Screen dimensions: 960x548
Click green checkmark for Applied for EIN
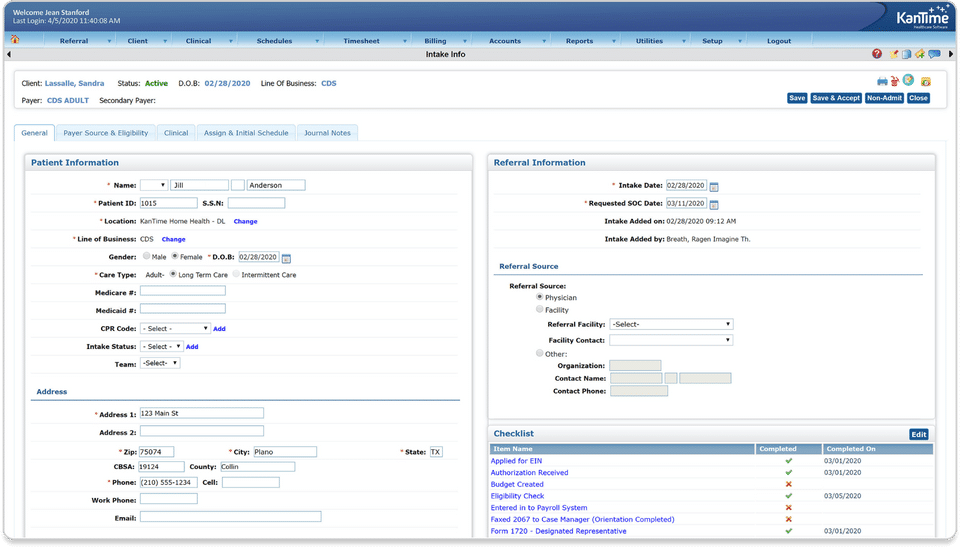(x=789, y=461)
